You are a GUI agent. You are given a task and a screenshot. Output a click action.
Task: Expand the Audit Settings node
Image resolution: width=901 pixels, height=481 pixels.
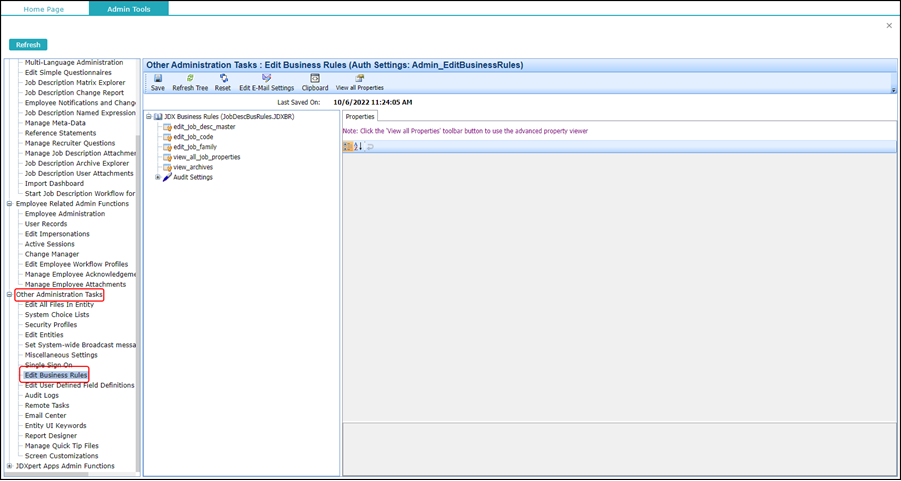click(x=158, y=178)
